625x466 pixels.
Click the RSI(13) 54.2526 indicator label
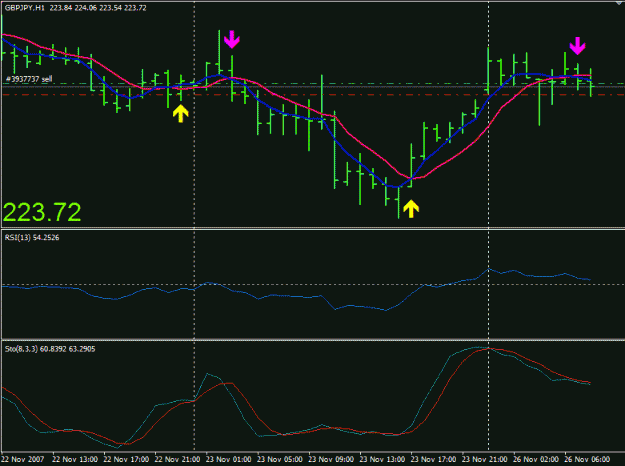(x=32, y=238)
